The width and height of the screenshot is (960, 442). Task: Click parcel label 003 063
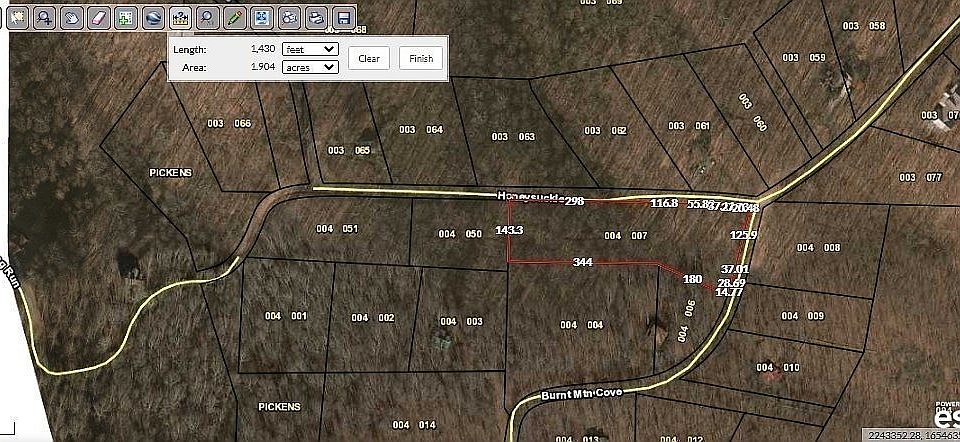click(x=513, y=137)
